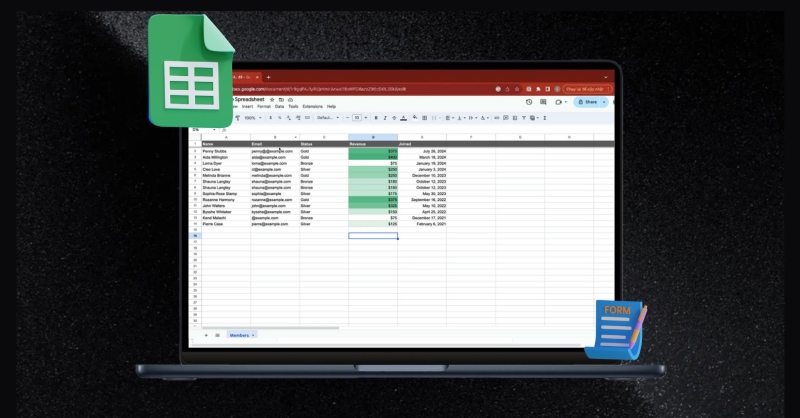Viewport: 800px width, 418px height.
Task: Click the horizontal scrollbar above sheet tabs
Action: pyautogui.click(x=270, y=328)
